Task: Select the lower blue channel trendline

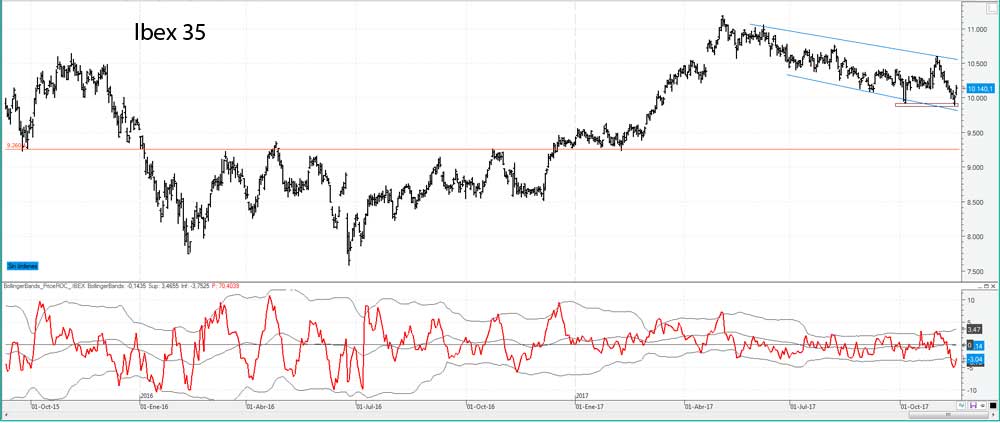Action: tap(874, 93)
